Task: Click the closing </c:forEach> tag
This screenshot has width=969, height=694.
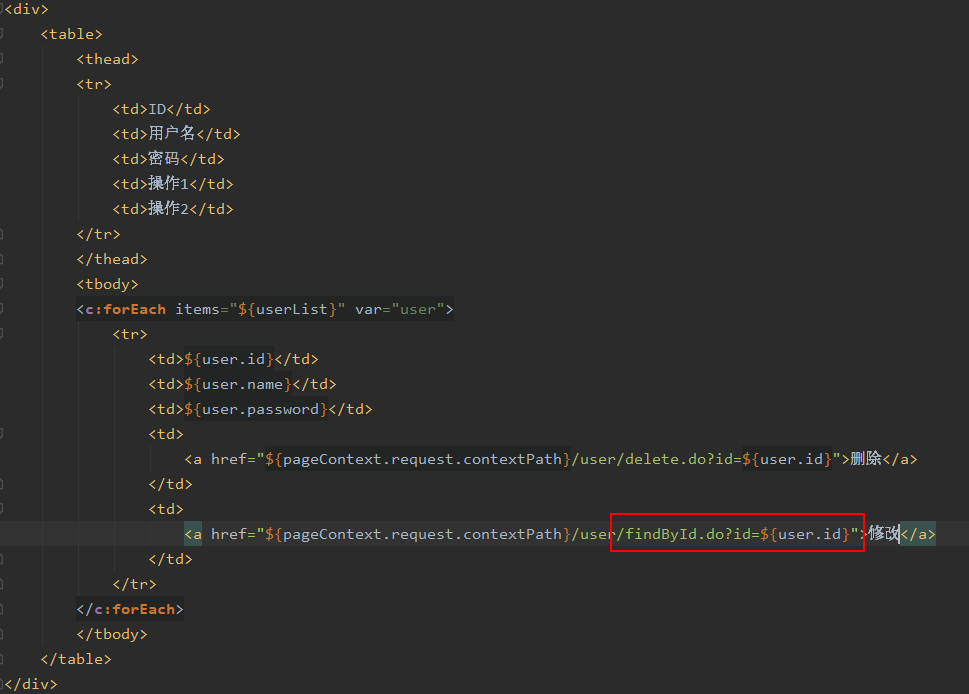Action: tap(130, 609)
